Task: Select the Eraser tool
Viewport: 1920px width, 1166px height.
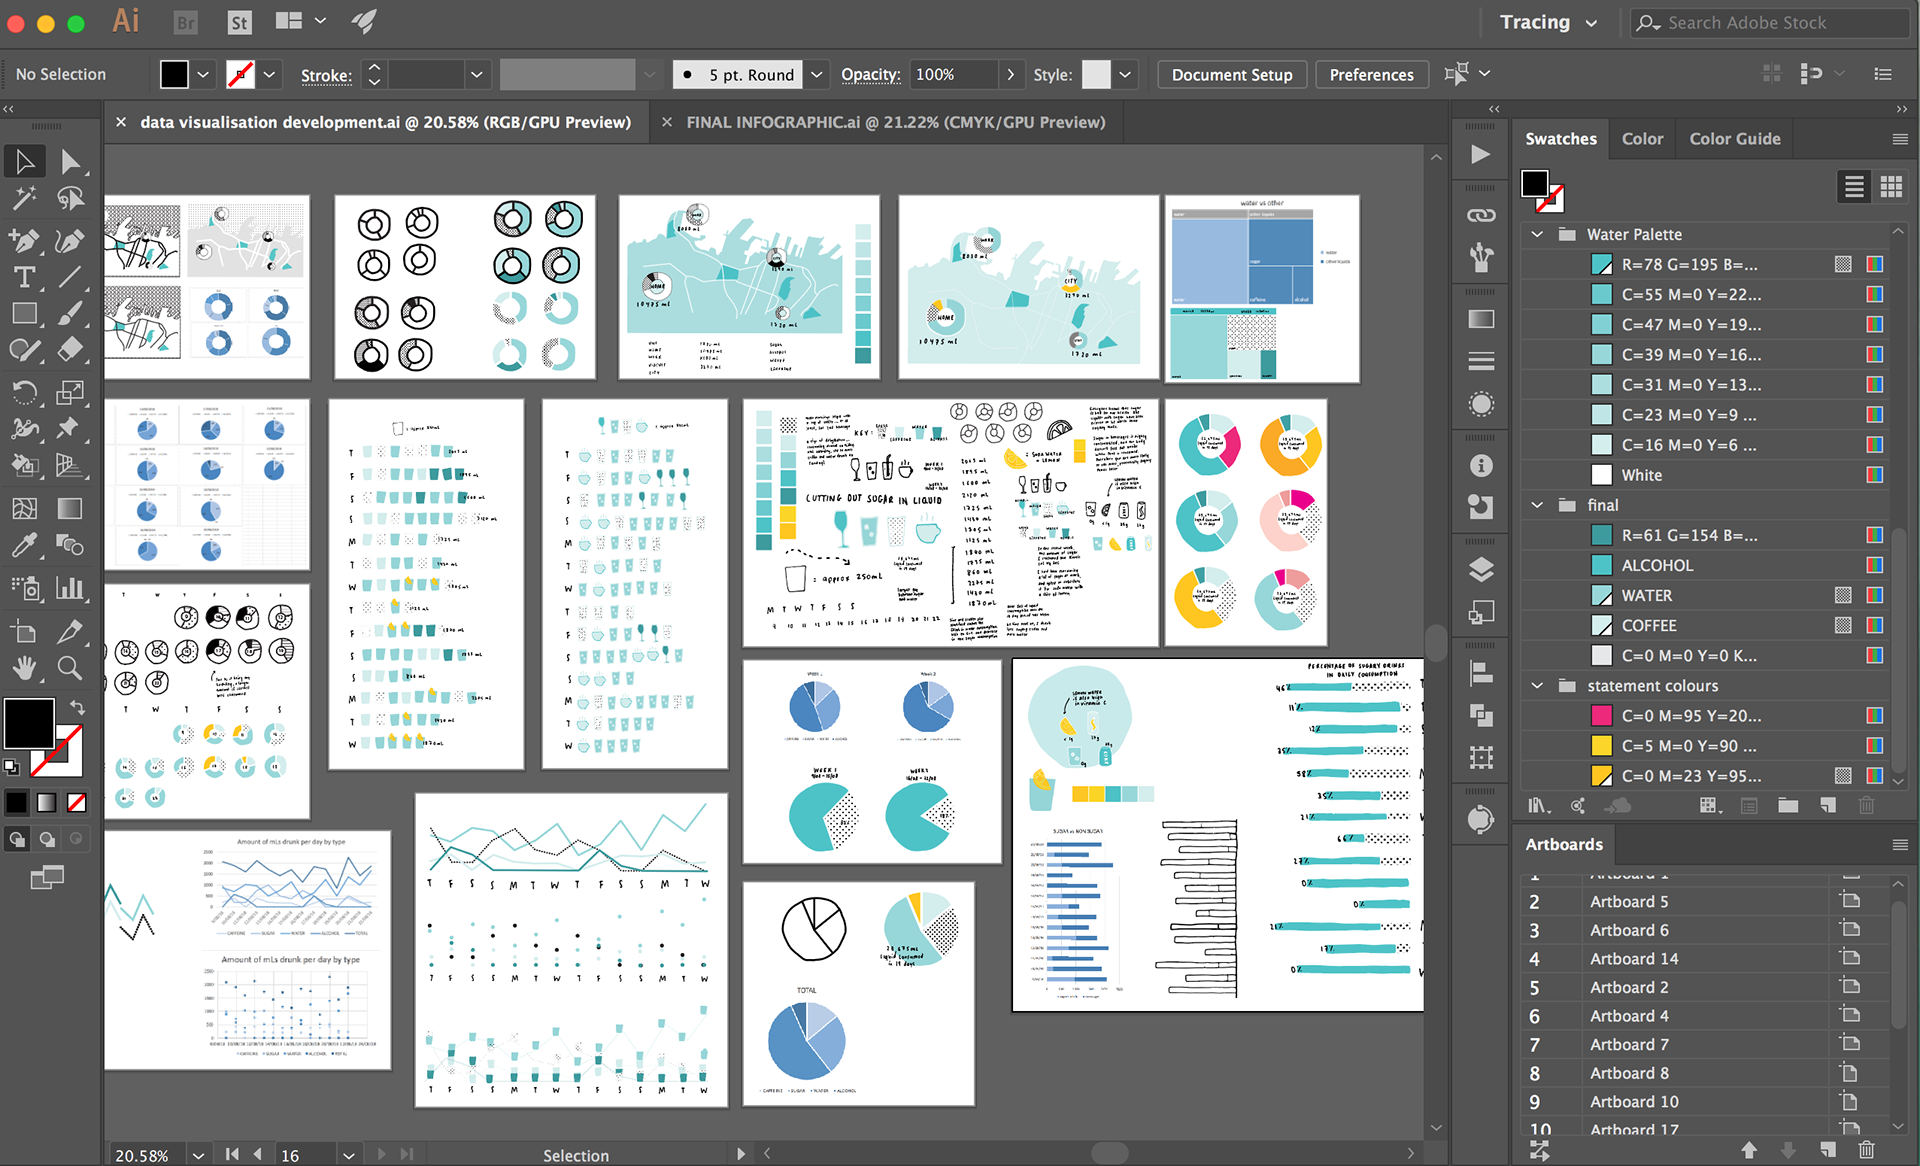Action: [70, 350]
